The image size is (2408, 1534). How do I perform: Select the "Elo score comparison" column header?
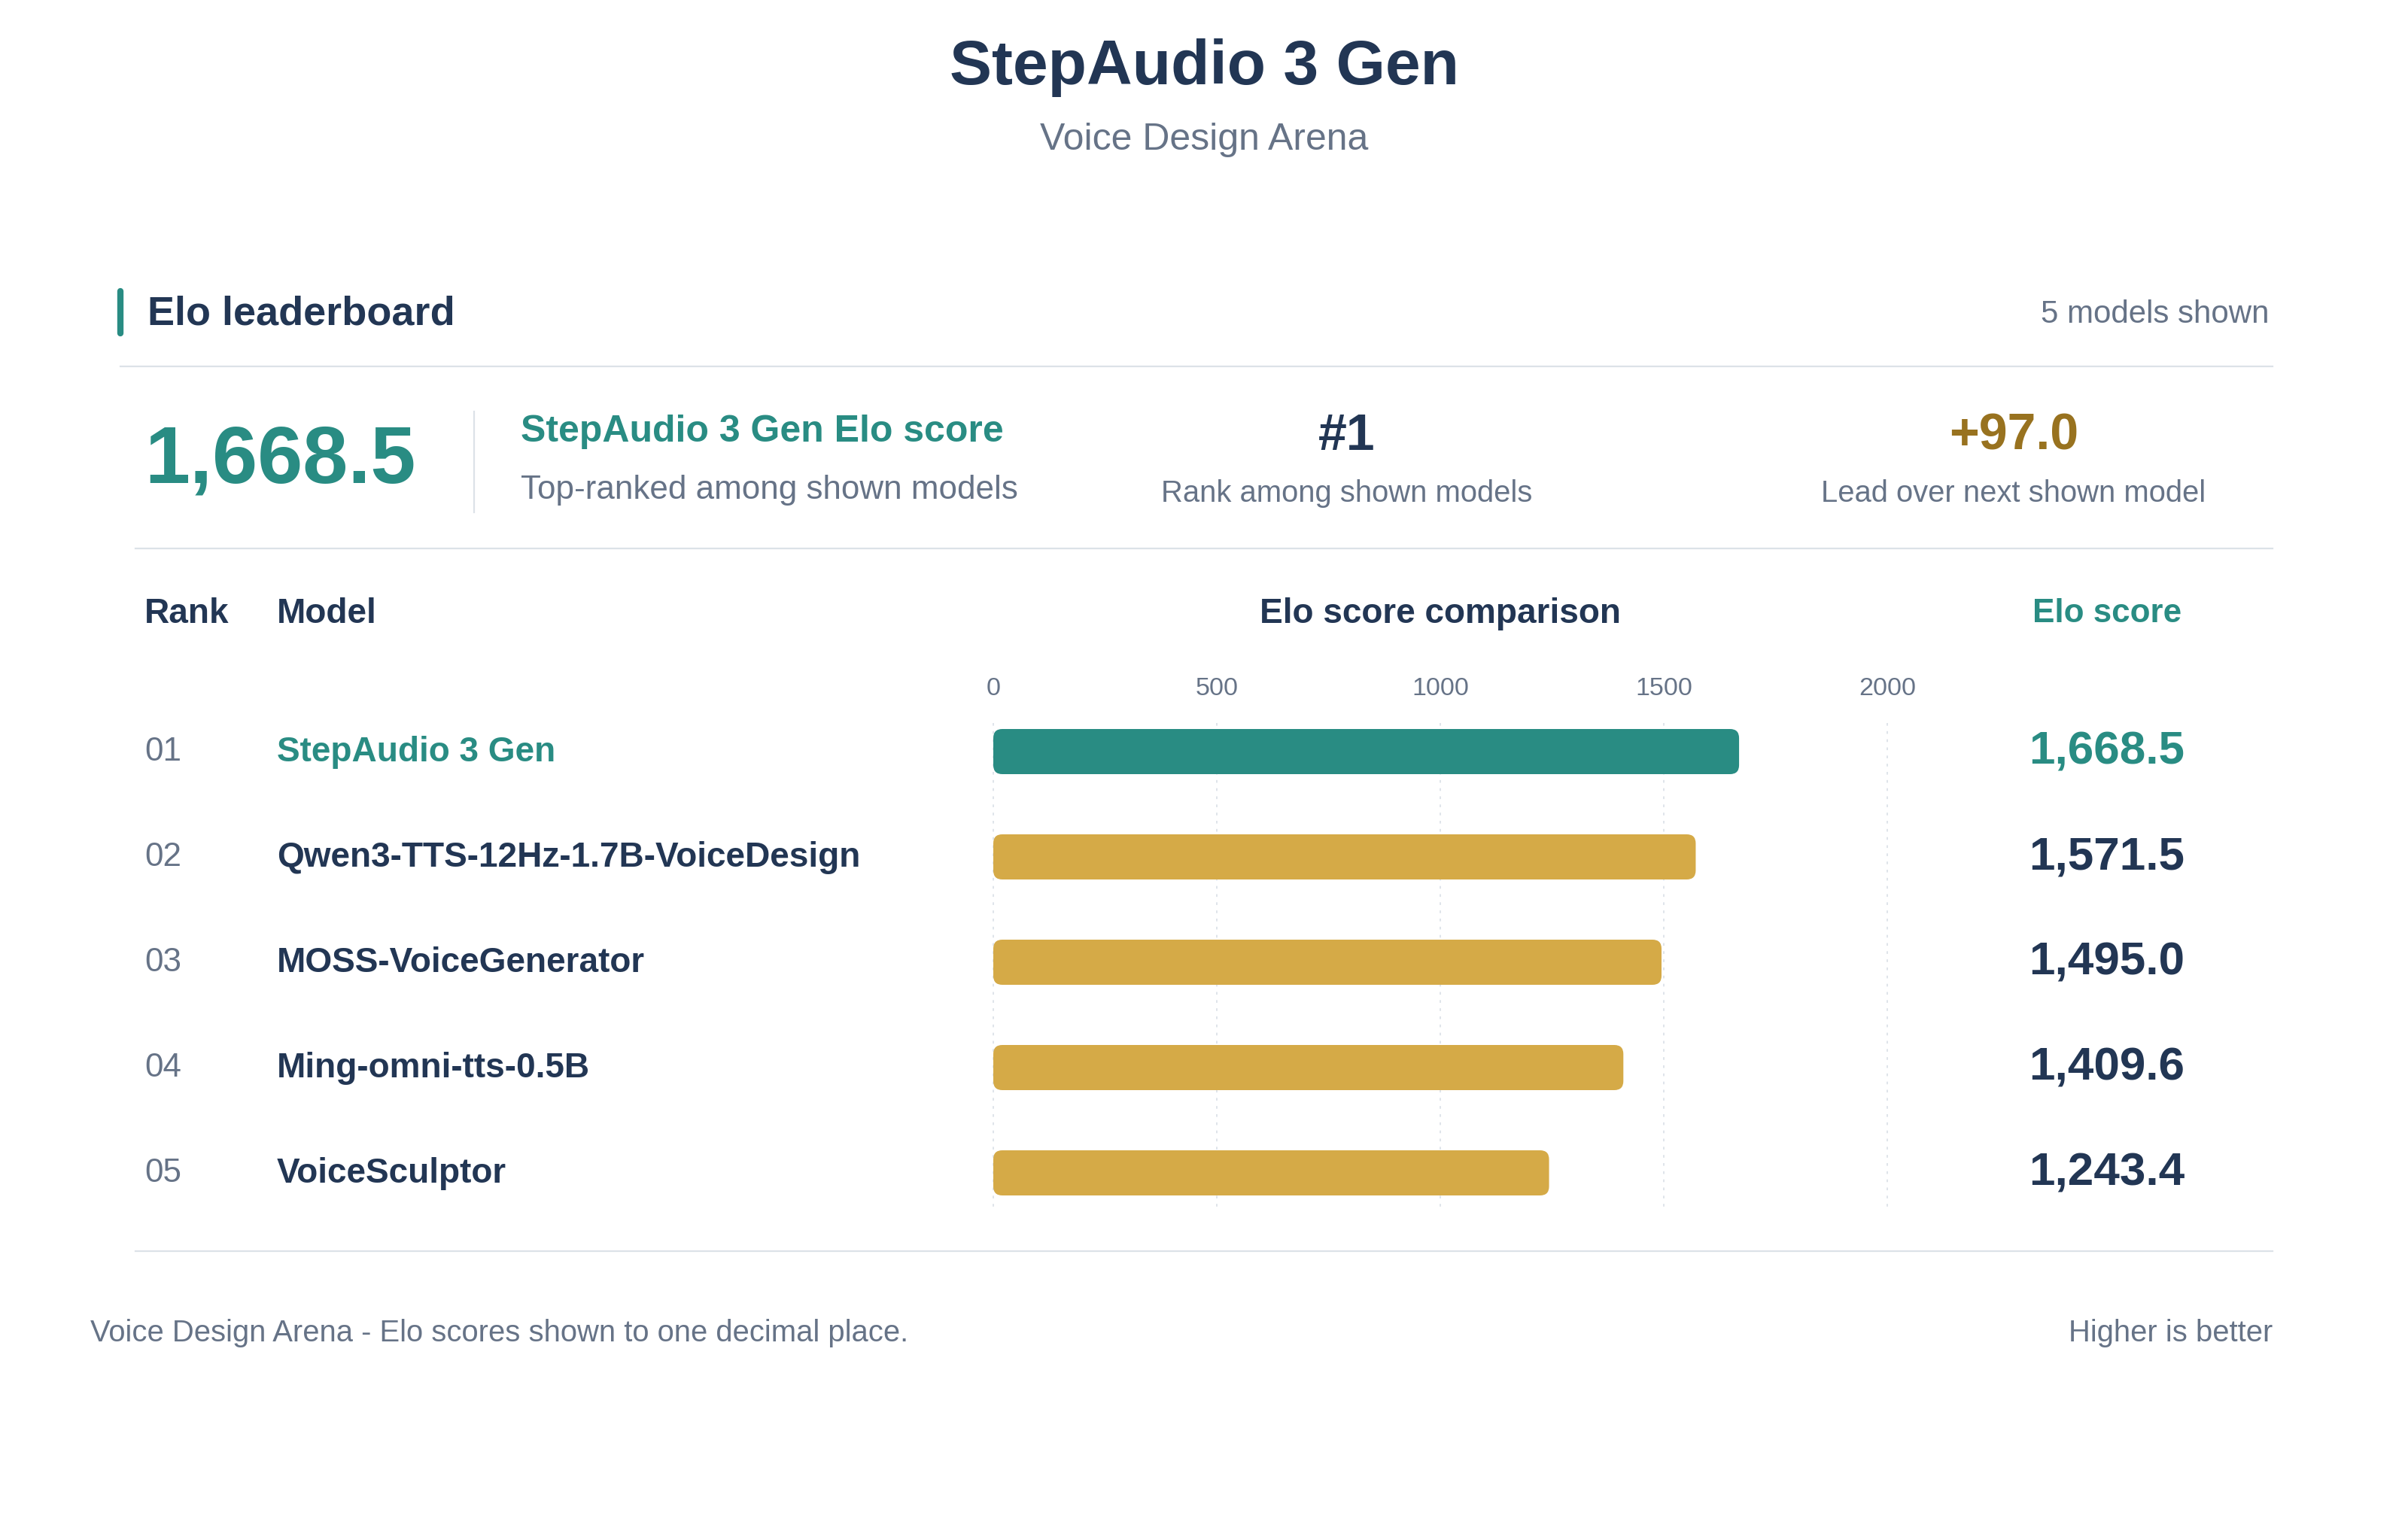coord(1440,611)
